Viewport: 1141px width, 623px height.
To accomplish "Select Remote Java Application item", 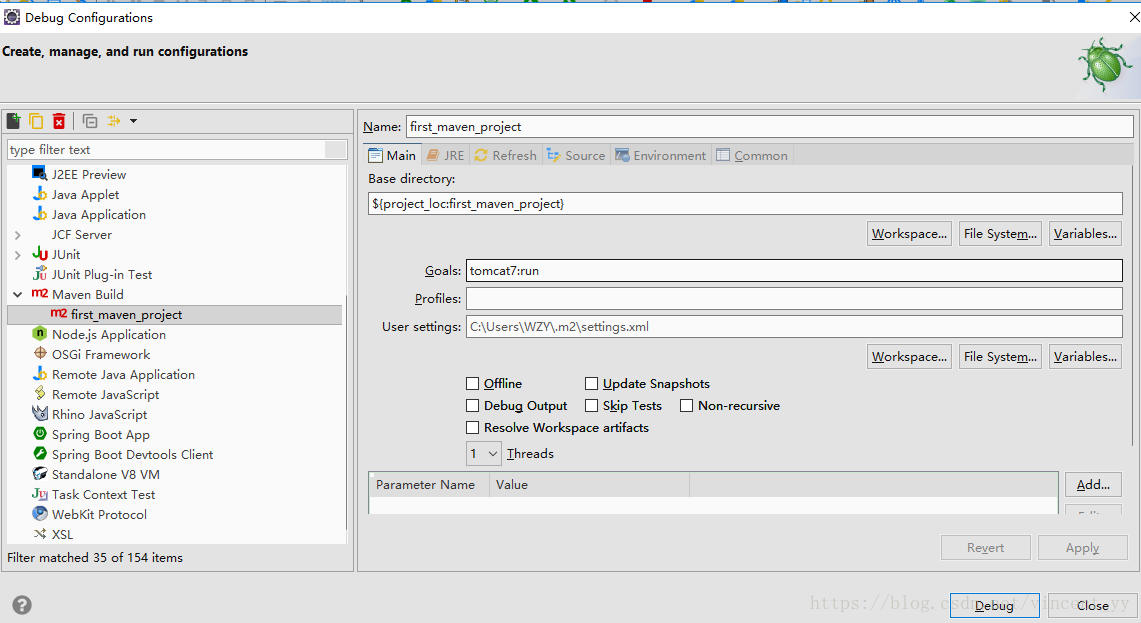I will pyautogui.click(x=124, y=375).
